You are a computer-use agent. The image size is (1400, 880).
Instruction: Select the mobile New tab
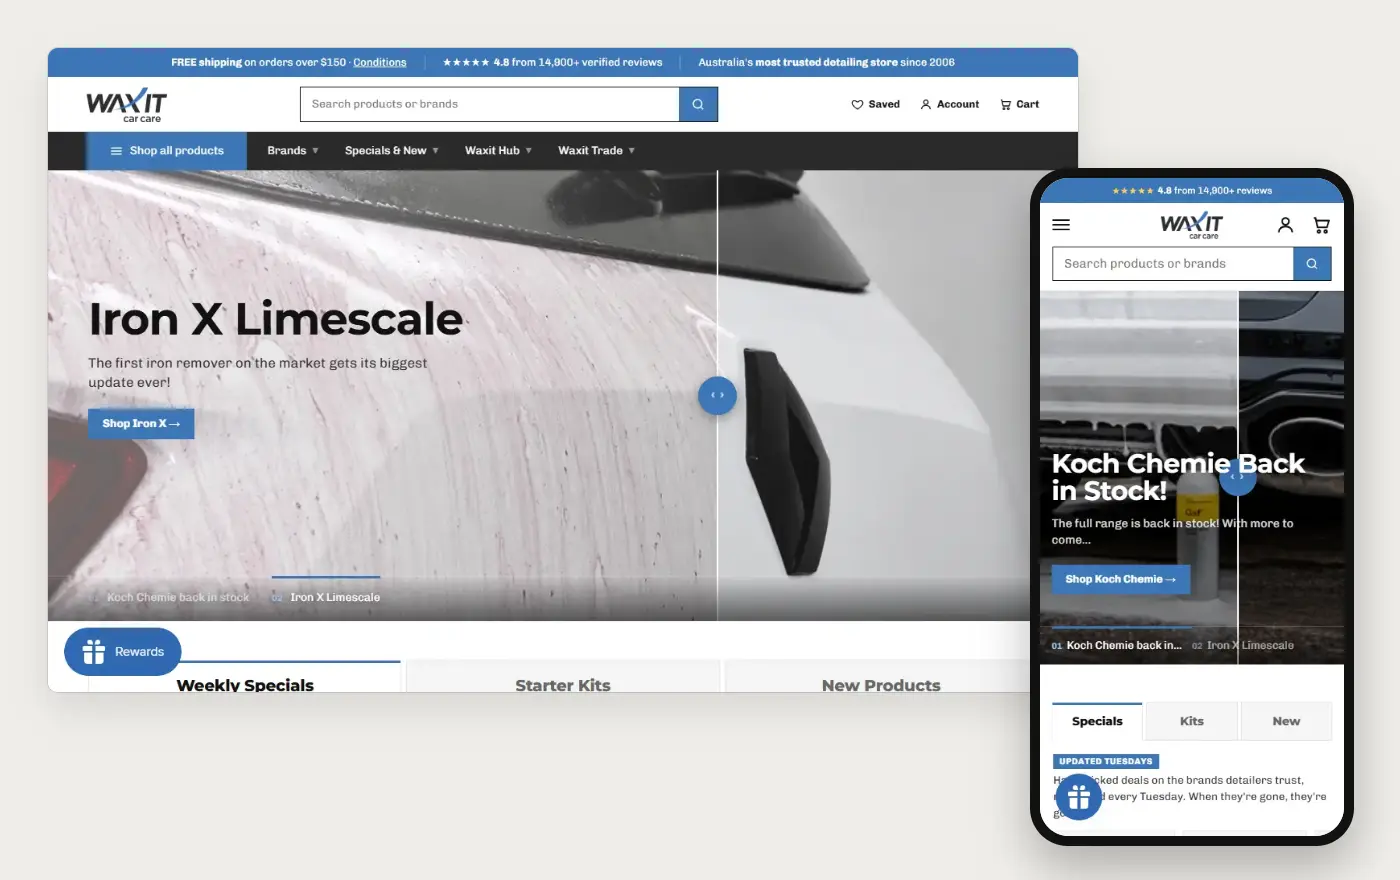pyautogui.click(x=1286, y=721)
